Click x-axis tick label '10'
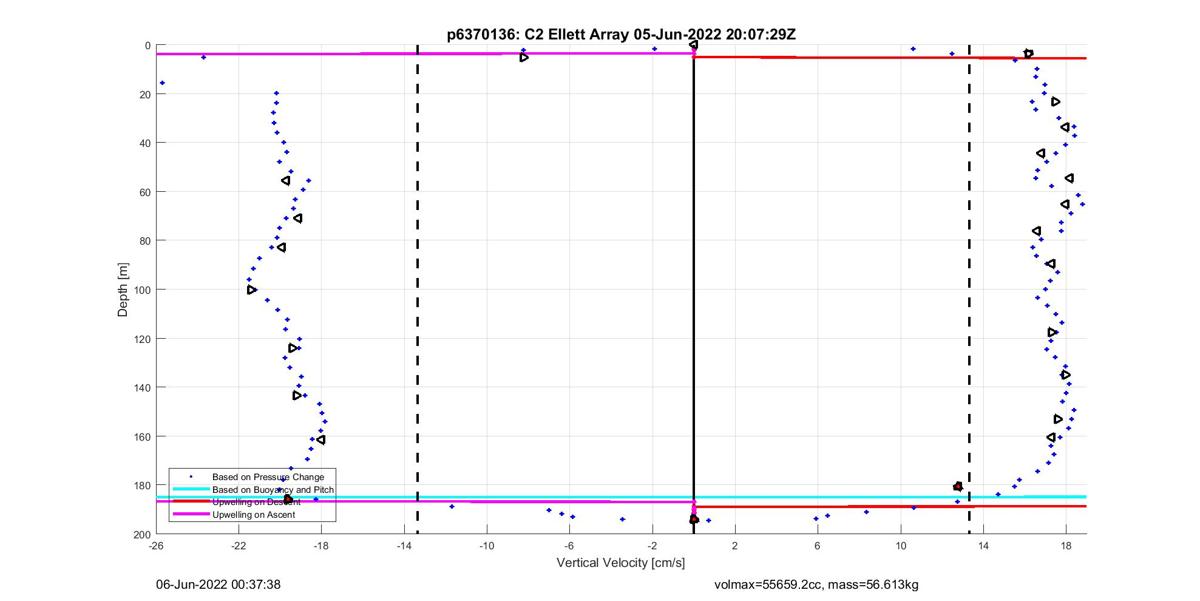 coord(901,546)
